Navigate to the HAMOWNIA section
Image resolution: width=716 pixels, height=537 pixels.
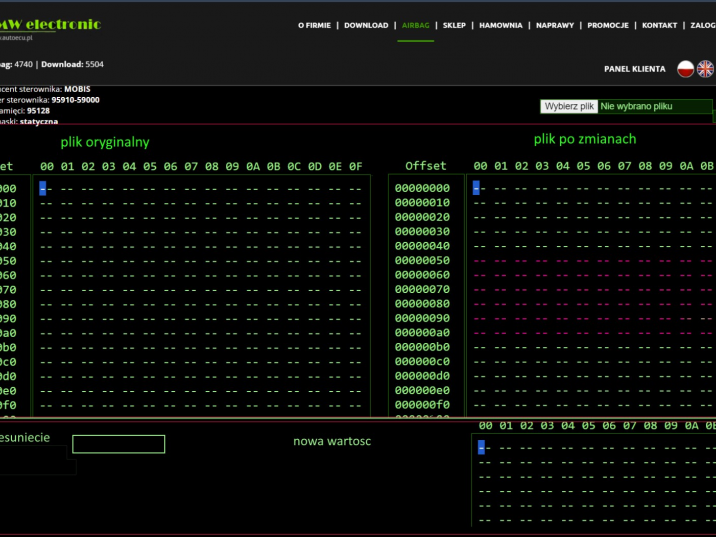click(x=501, y=25)
